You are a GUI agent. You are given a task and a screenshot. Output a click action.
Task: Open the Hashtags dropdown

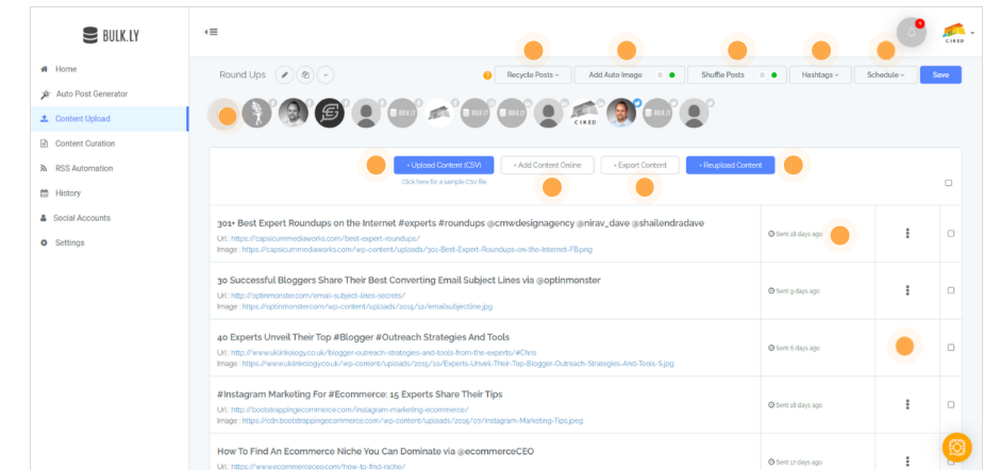click(x=820, y=75)
